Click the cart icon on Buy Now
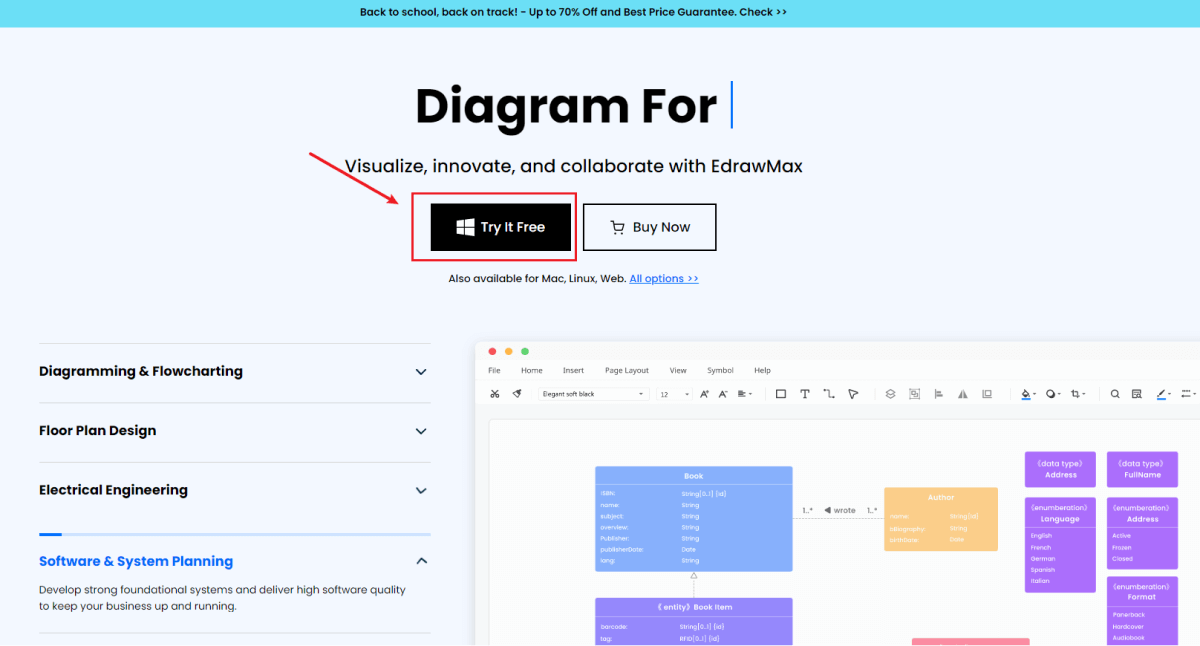1200x646 pixels. [618, 227]
